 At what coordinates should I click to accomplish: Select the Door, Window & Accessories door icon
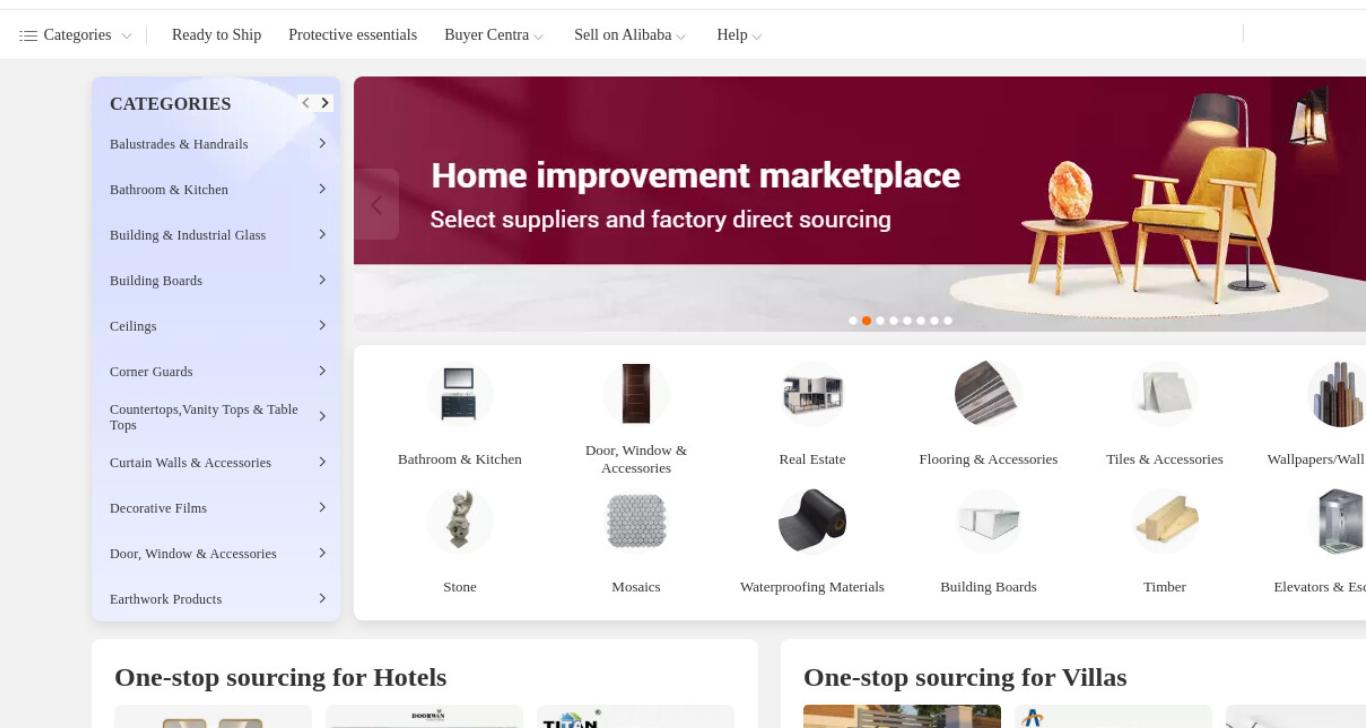[x=636, y=394]
